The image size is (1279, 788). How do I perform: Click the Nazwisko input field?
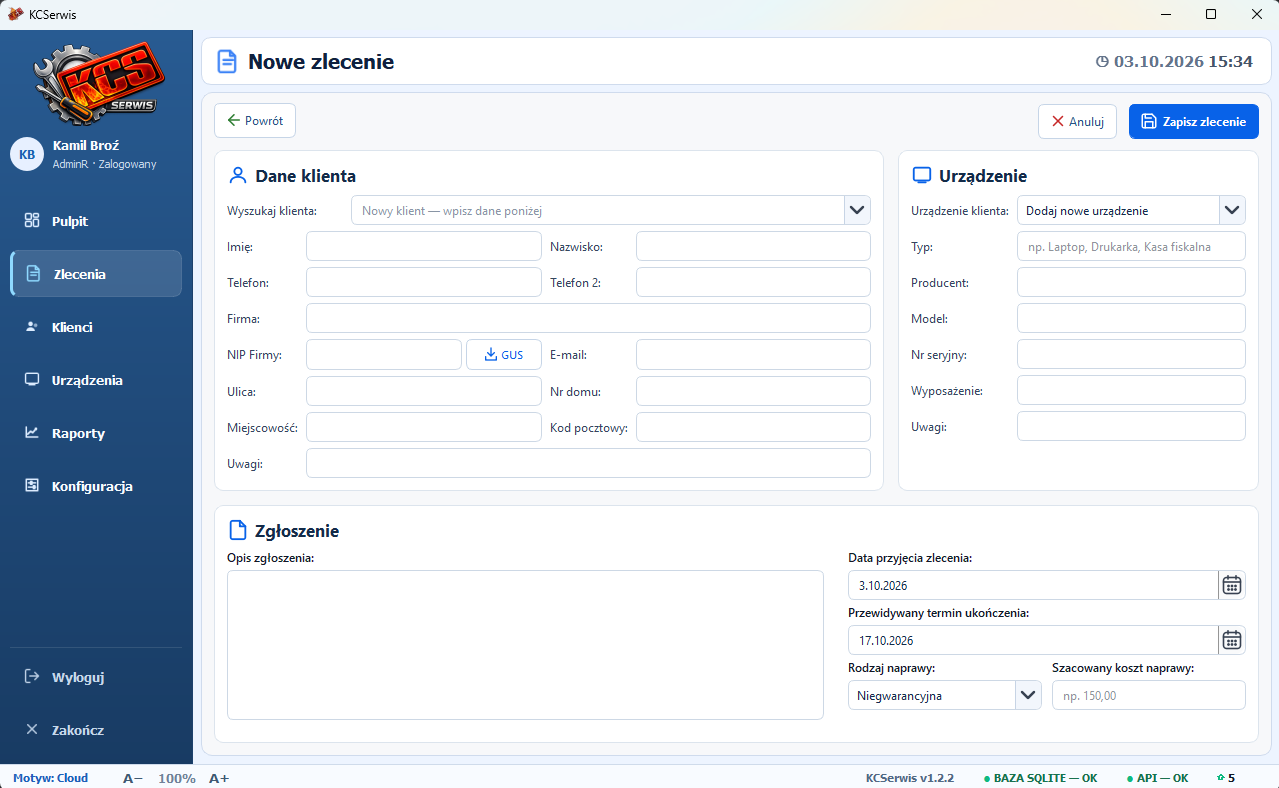(753, 246)
